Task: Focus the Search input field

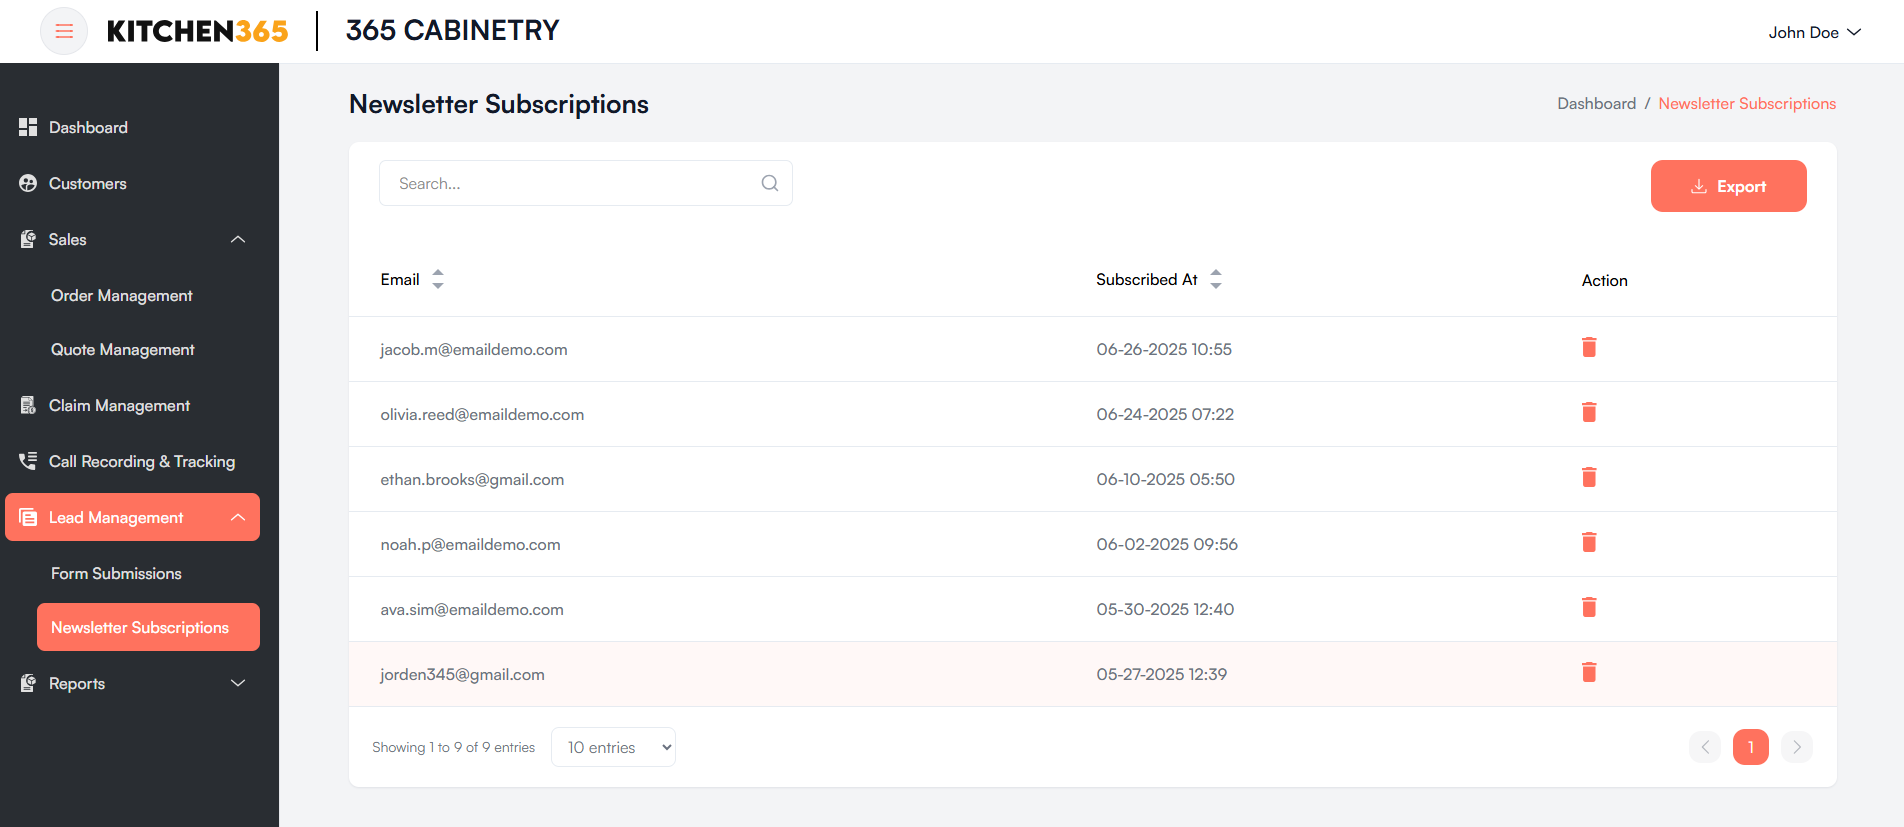Action: tap(586, 183)
